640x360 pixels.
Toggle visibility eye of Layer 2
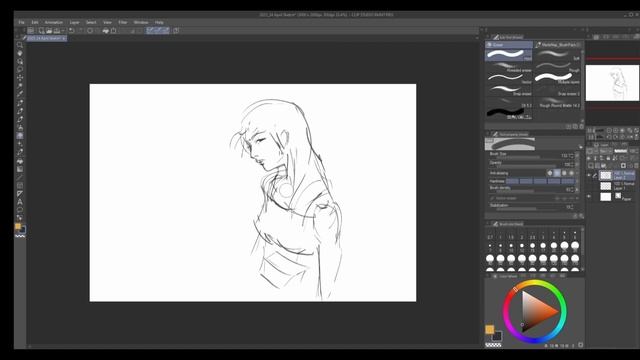coord(589,175)
